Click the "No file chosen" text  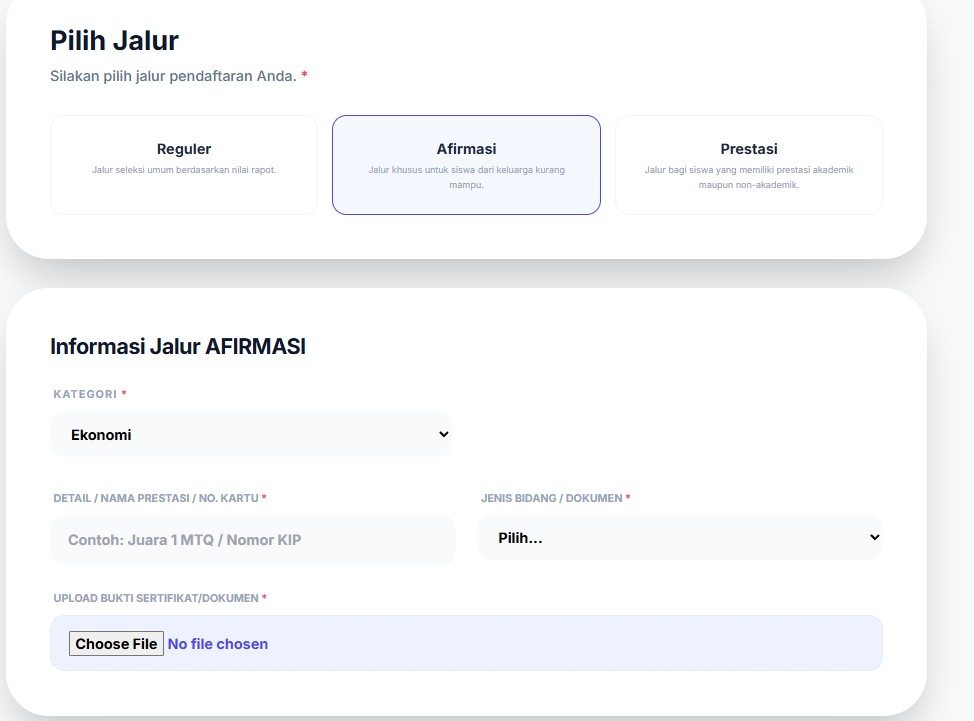click(218, 644)
